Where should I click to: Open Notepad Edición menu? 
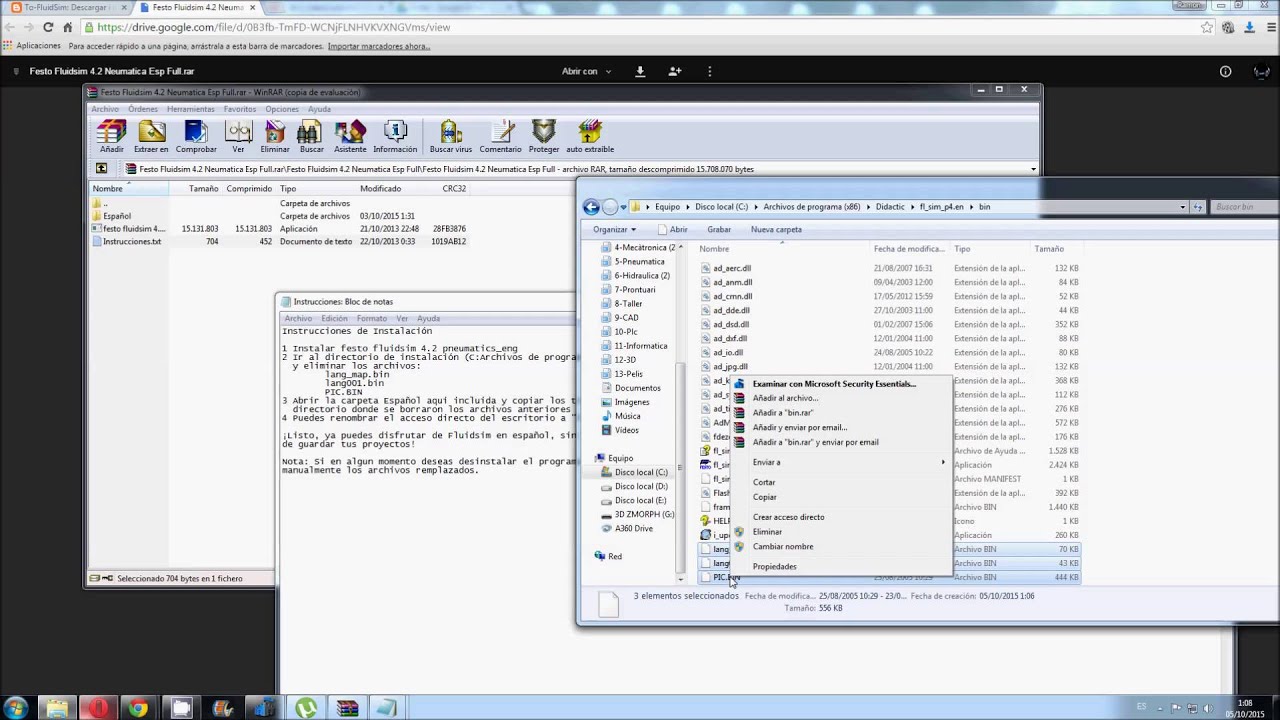coord(334,318)
